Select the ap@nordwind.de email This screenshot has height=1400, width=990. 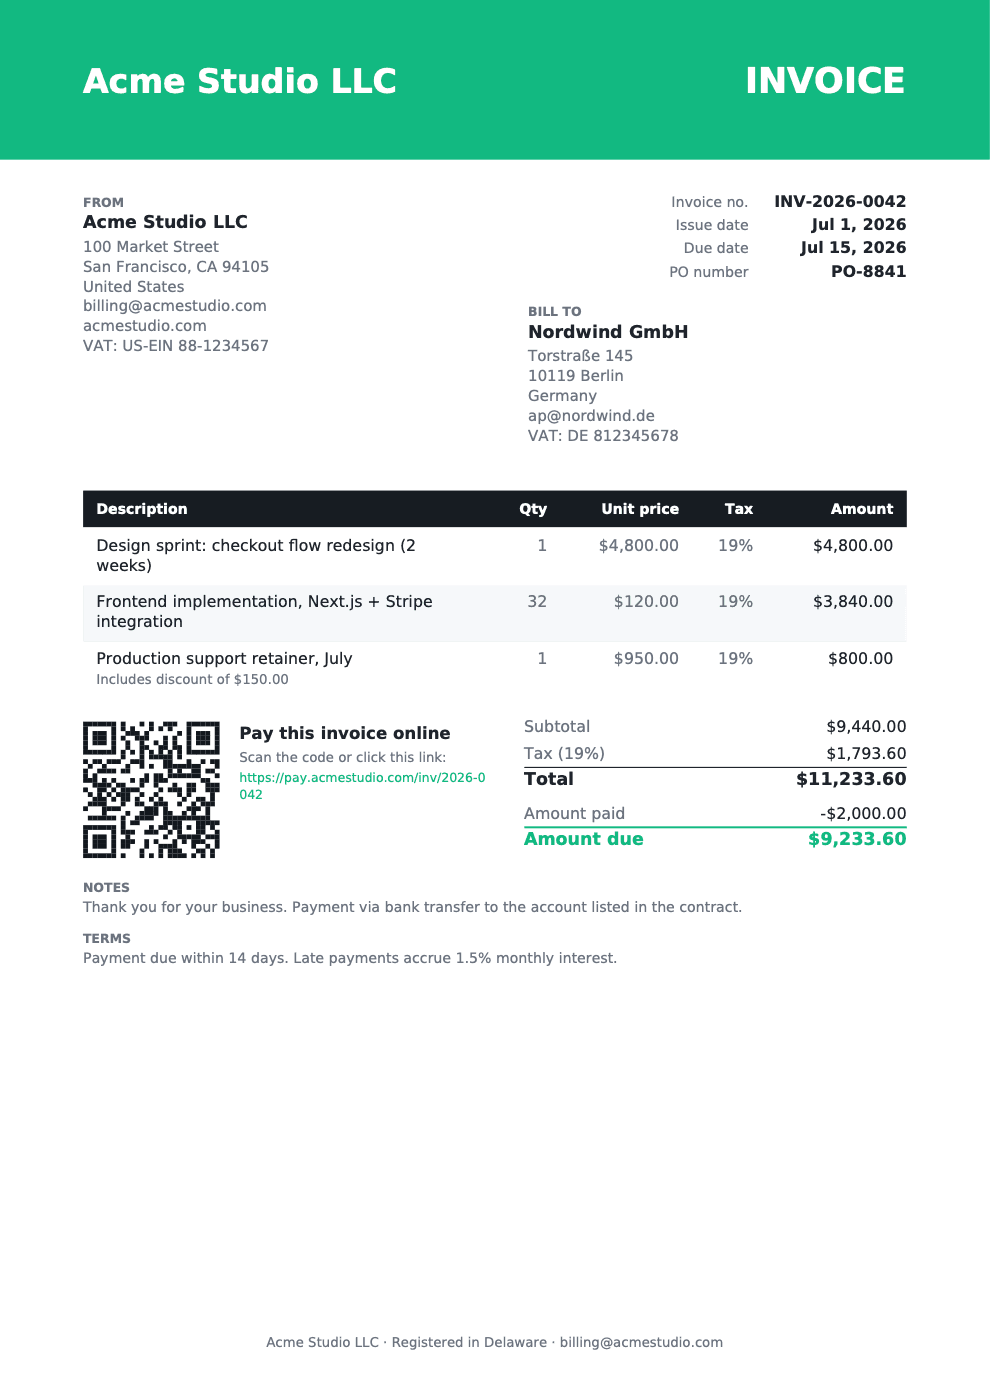coord(591,416)
